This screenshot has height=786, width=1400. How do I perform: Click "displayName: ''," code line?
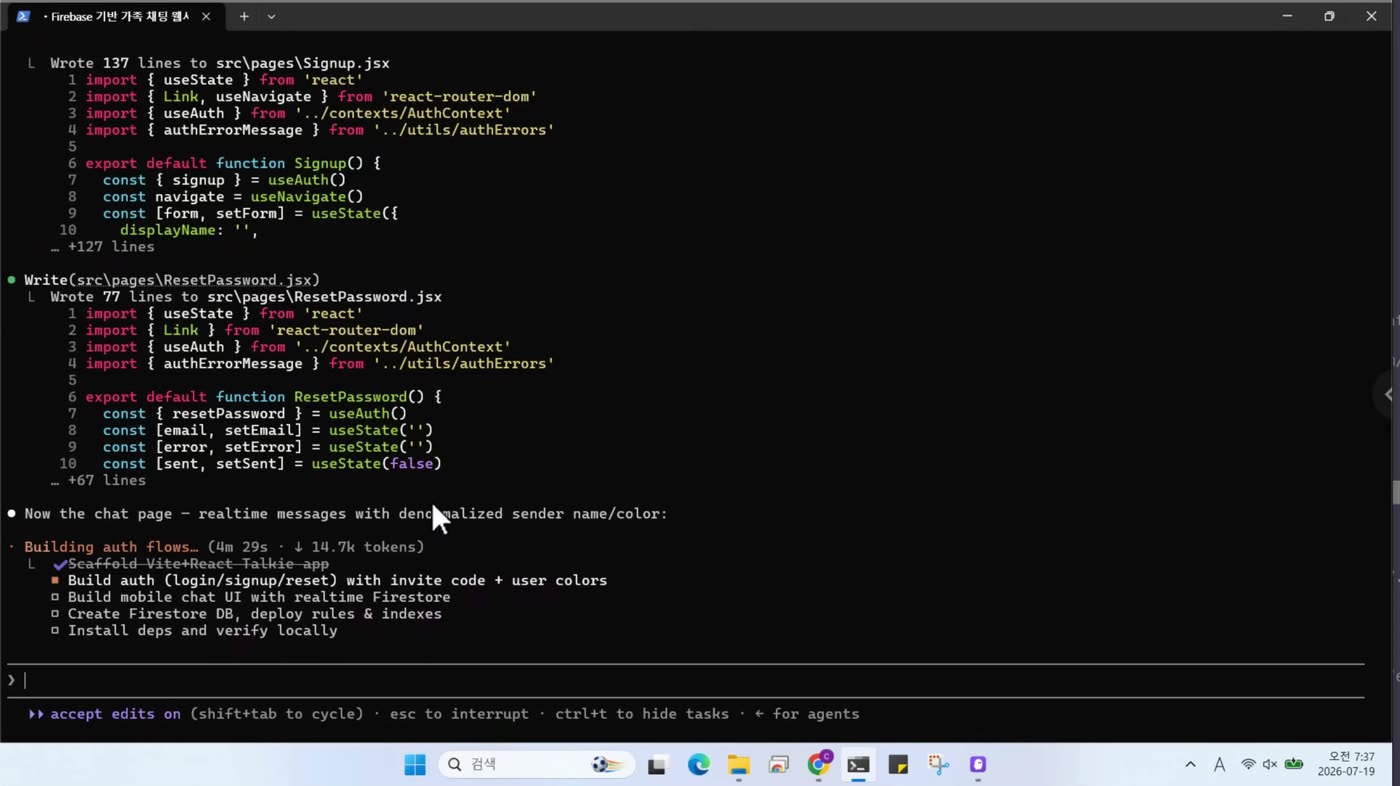[189, 230]
